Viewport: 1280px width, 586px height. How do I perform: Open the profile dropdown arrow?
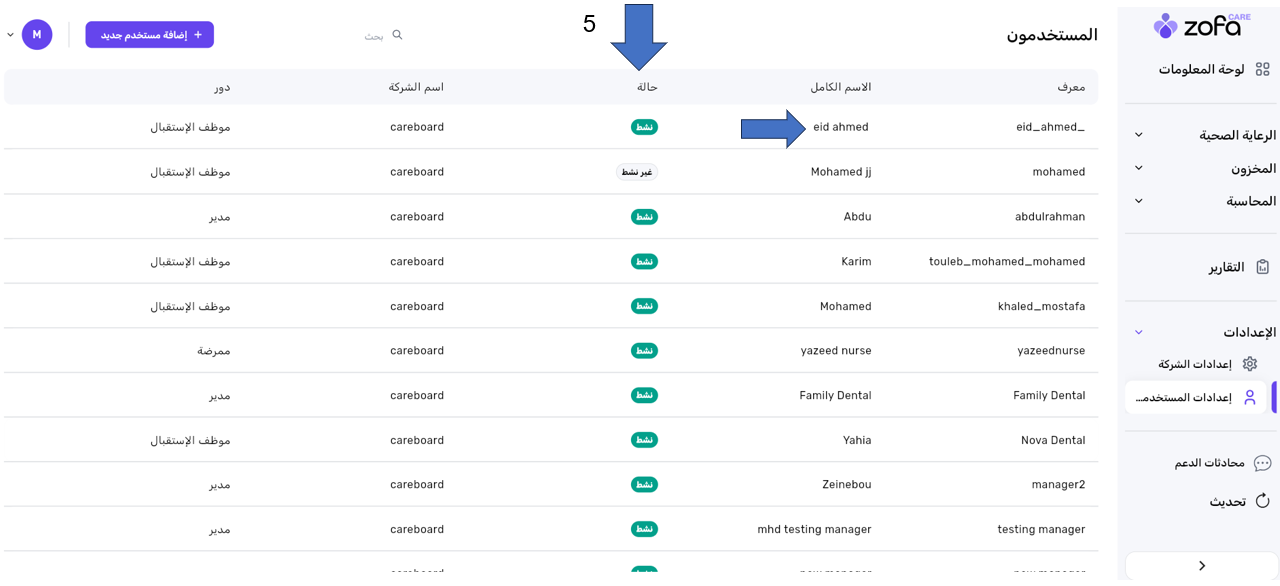pos(11,35)
